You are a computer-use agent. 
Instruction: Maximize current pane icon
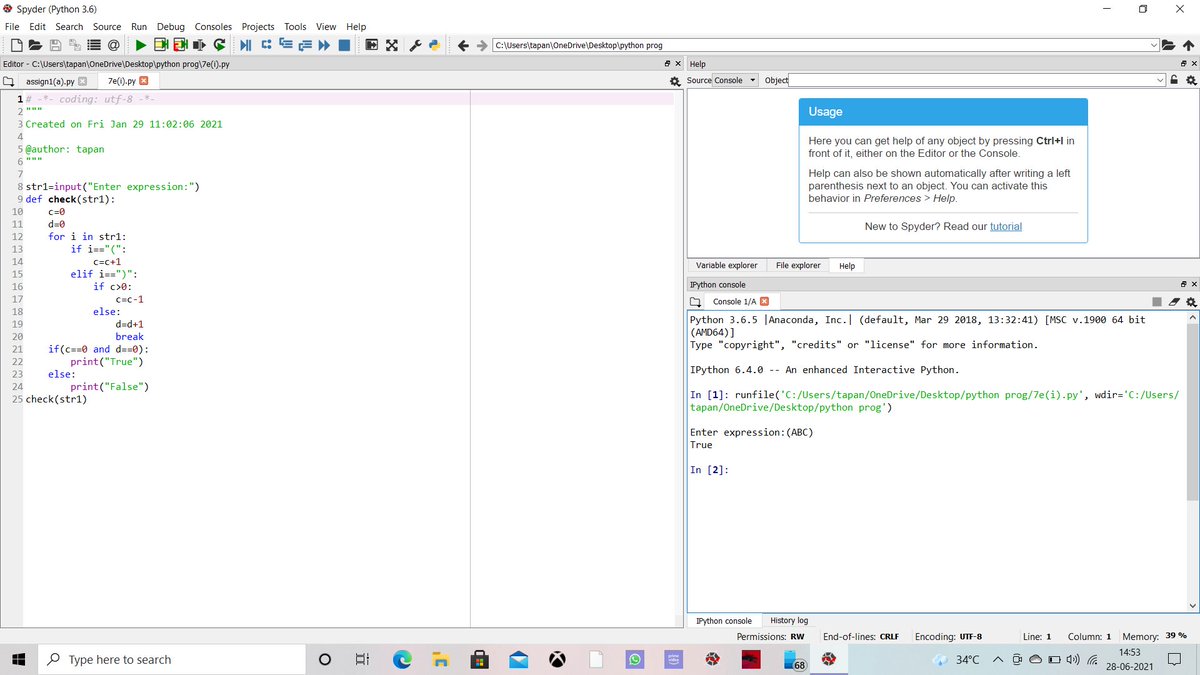pos(371,45)
